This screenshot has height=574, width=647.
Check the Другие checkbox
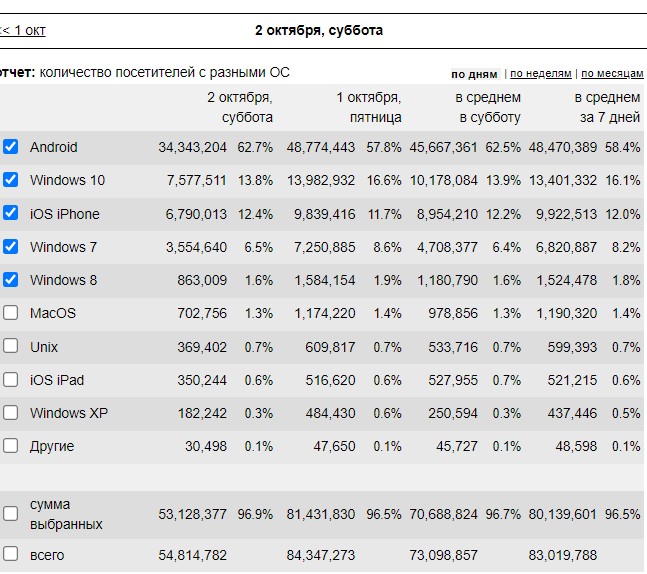(10, 446)
